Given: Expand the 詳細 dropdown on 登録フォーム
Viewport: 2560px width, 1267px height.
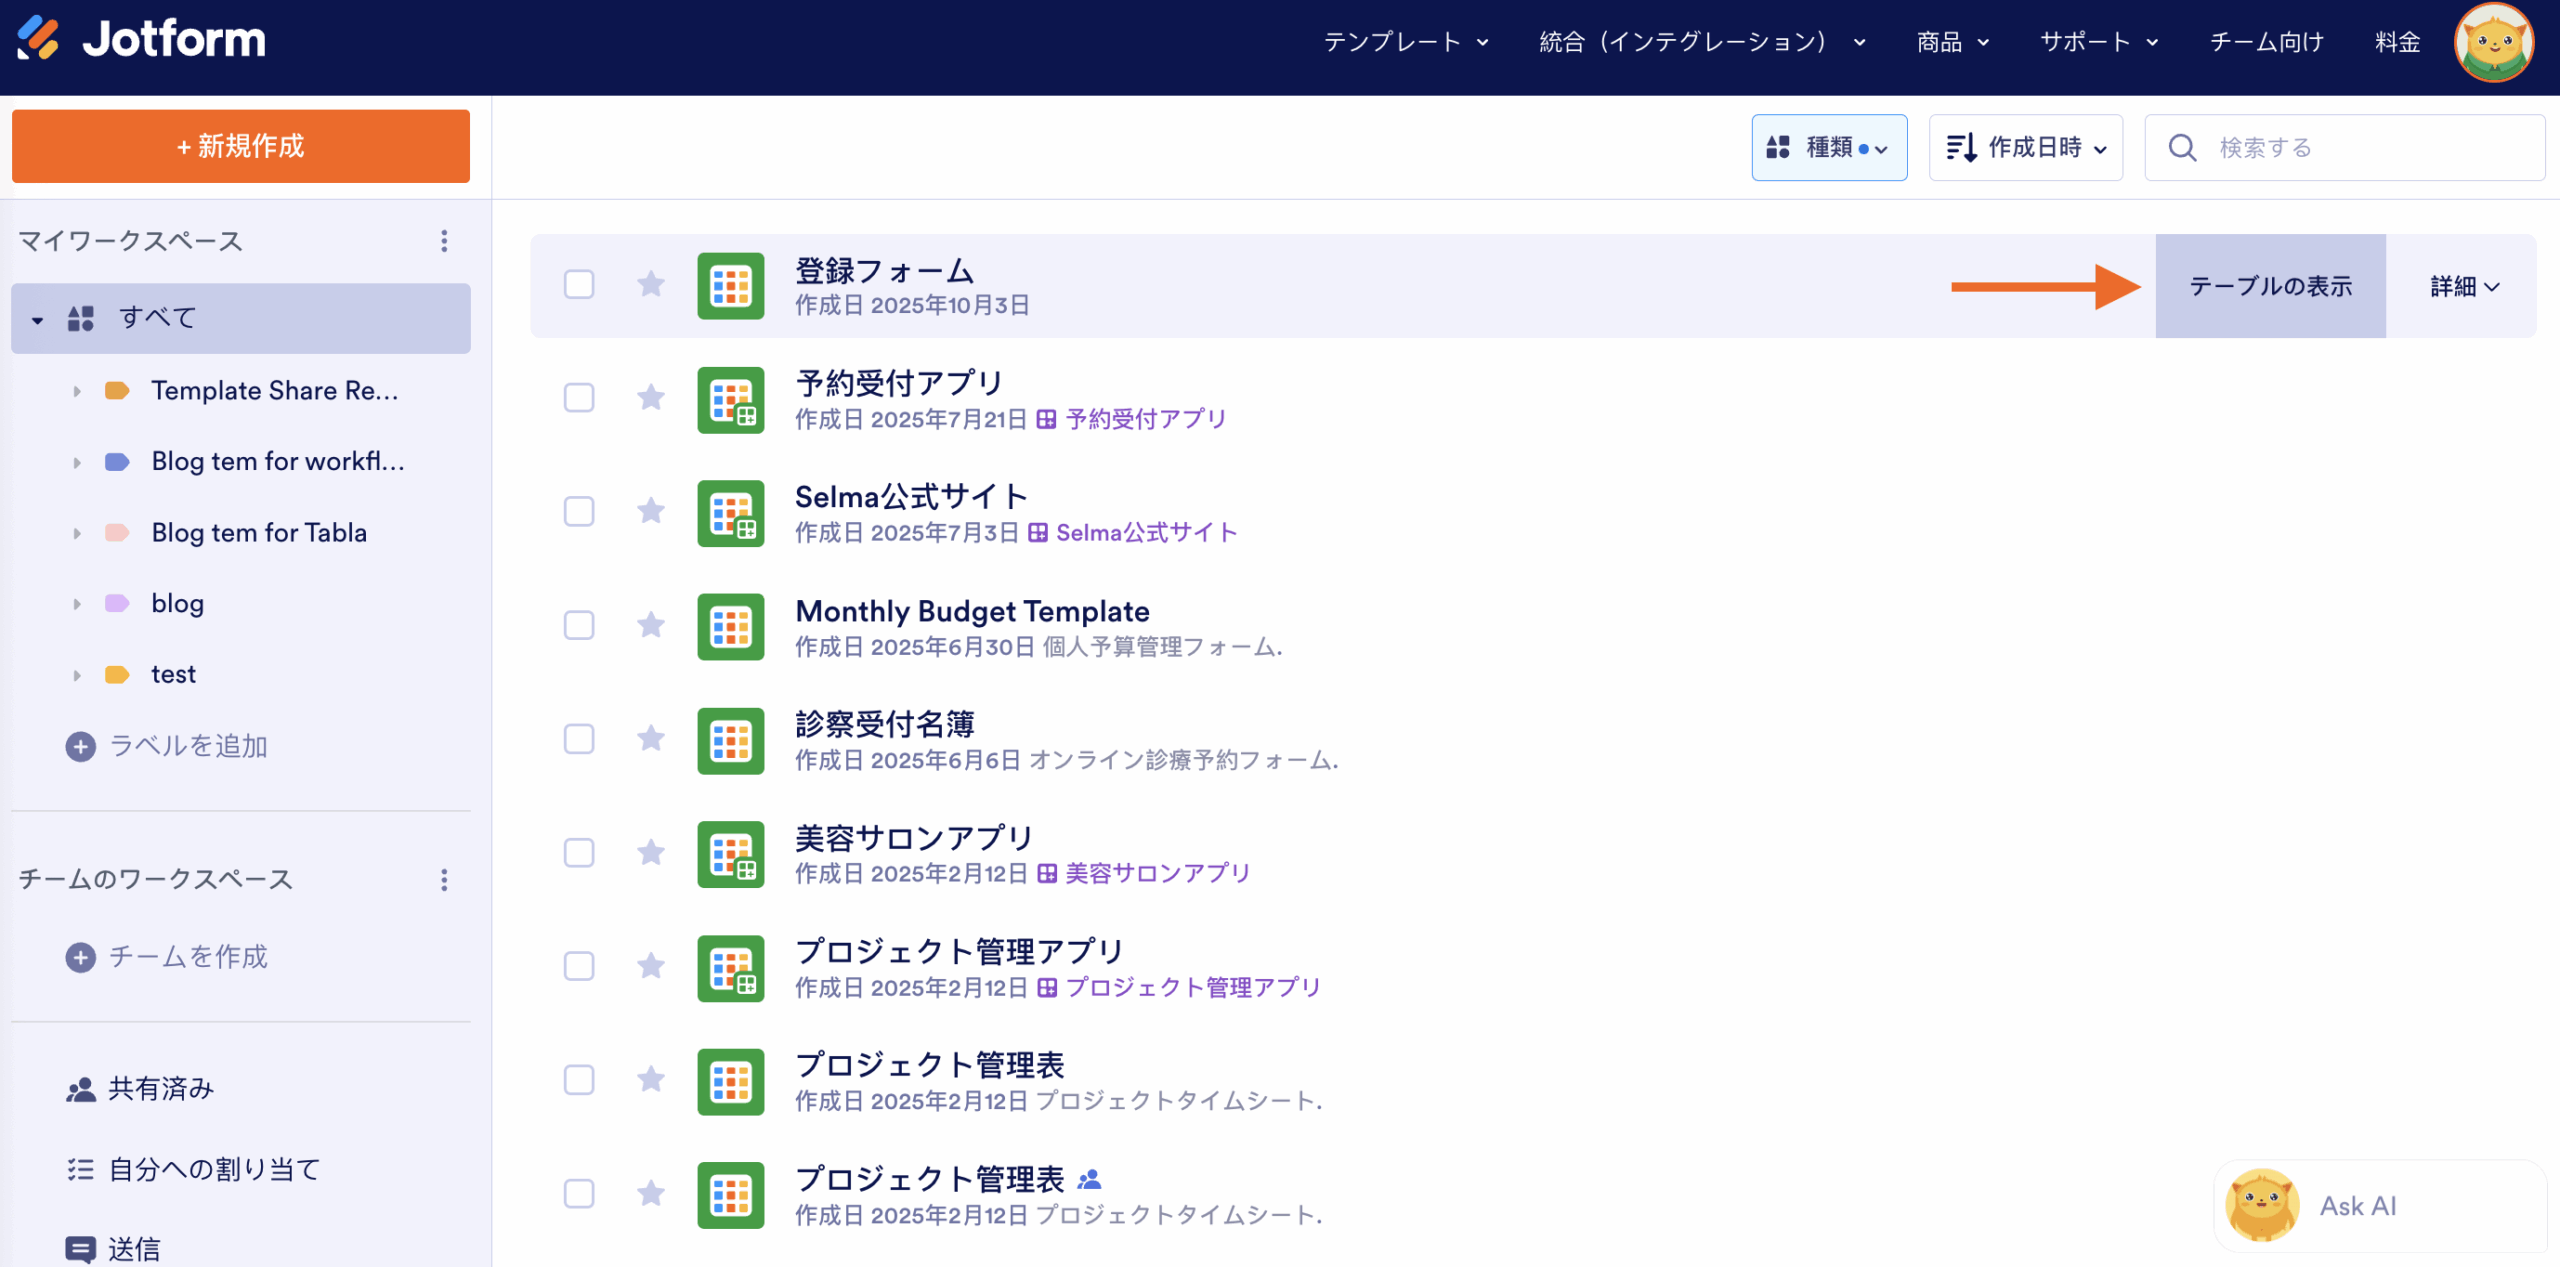Looking at the screenshot, I should [x=2464, y=287].
